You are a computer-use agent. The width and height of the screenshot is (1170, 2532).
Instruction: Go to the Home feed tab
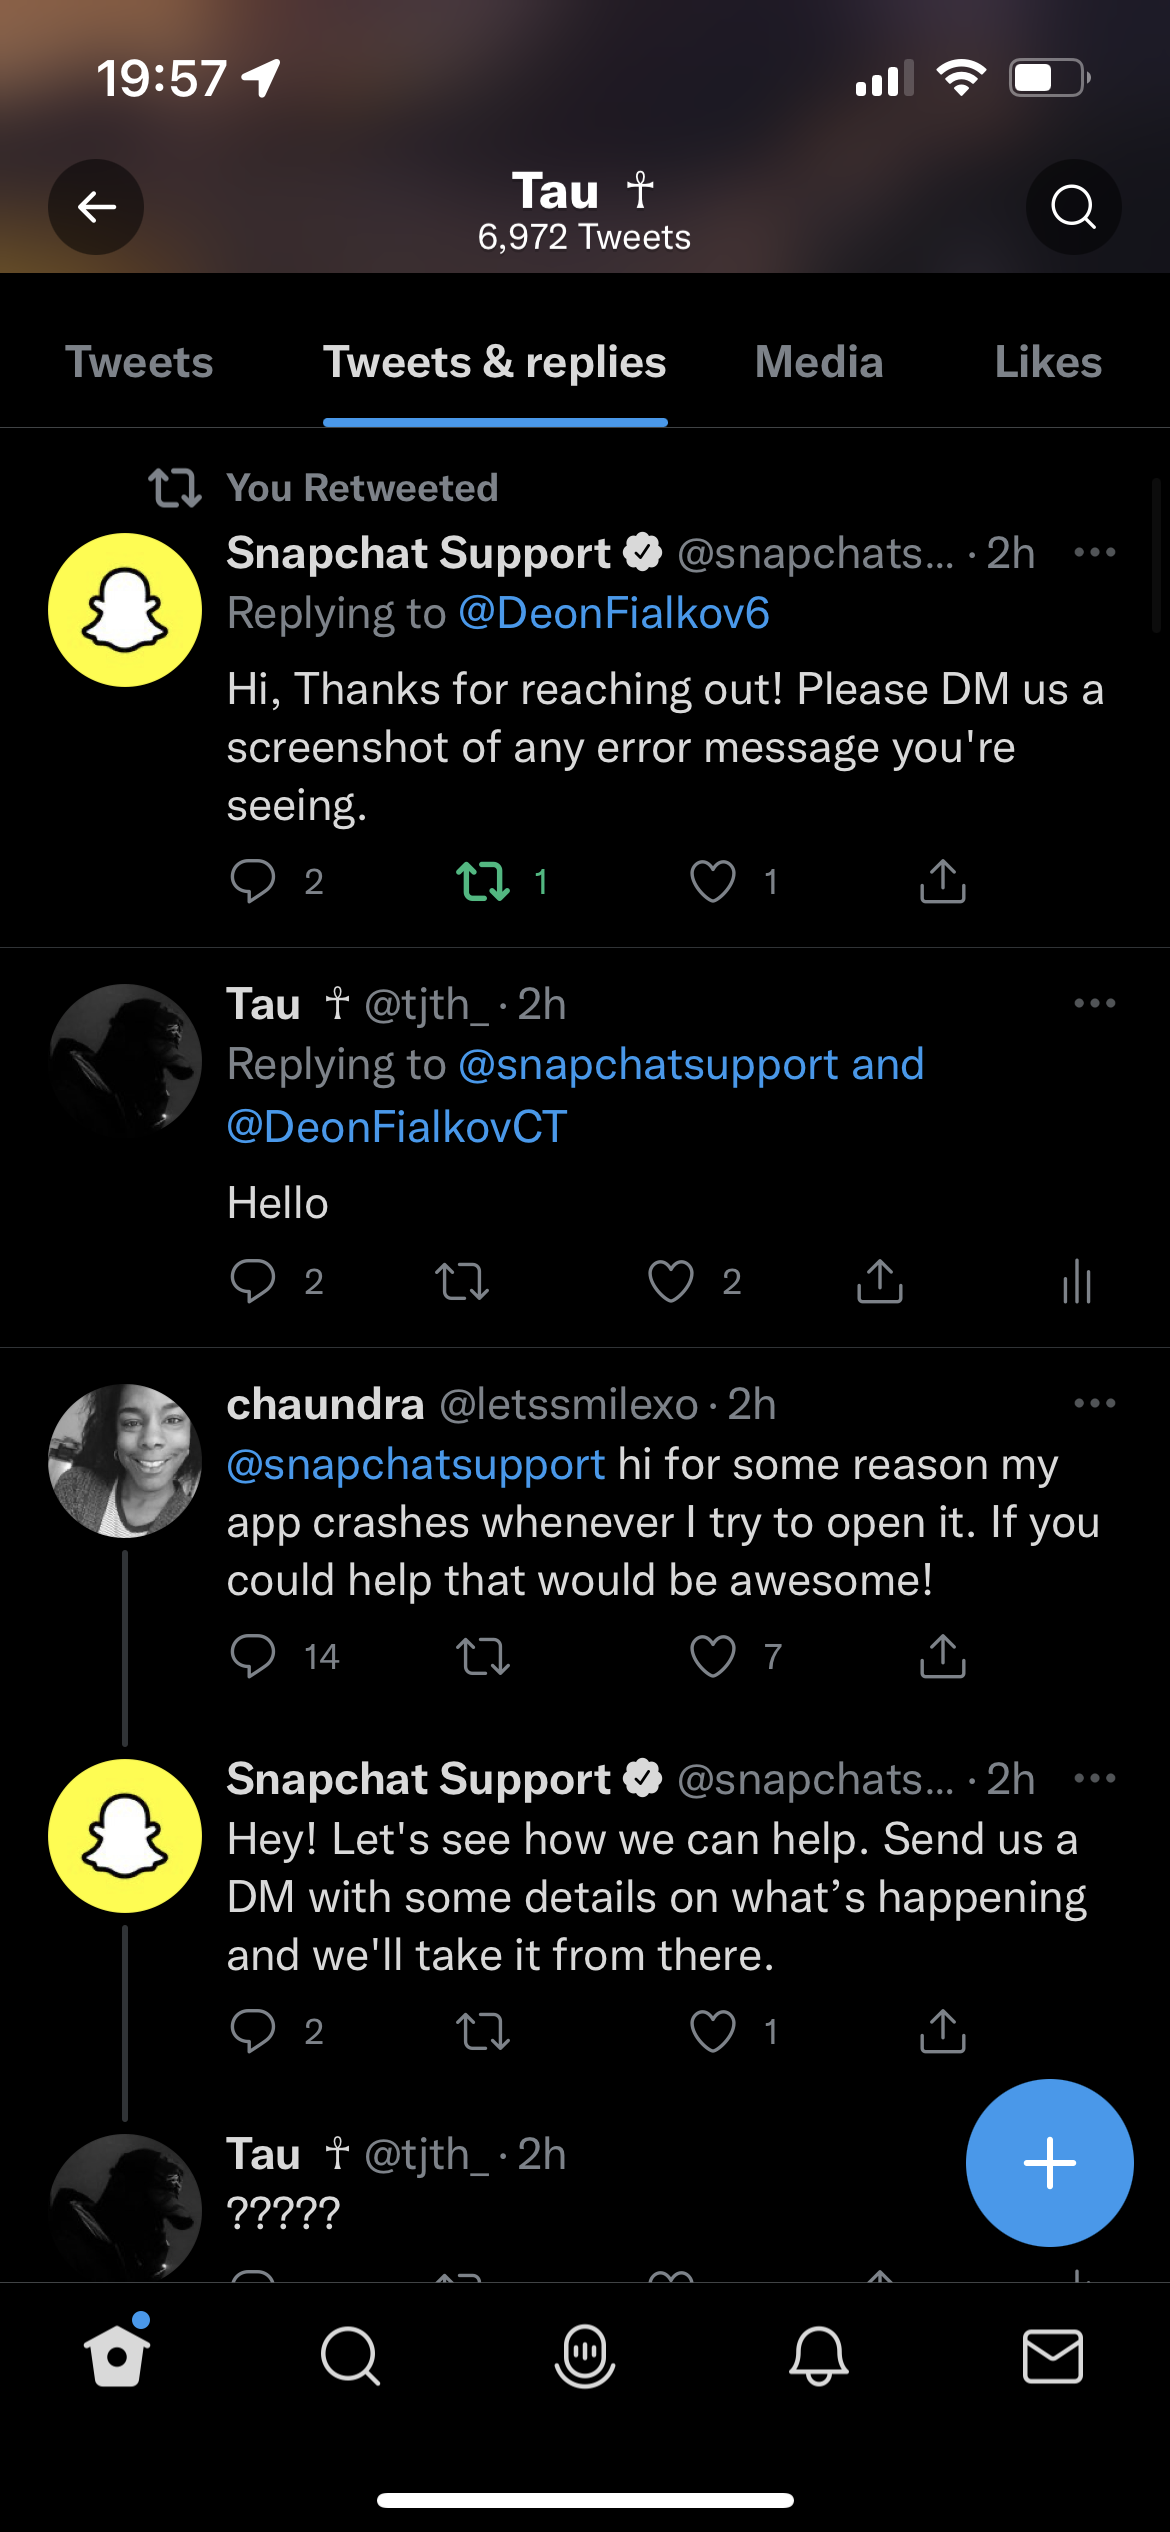click(117, 2356)
